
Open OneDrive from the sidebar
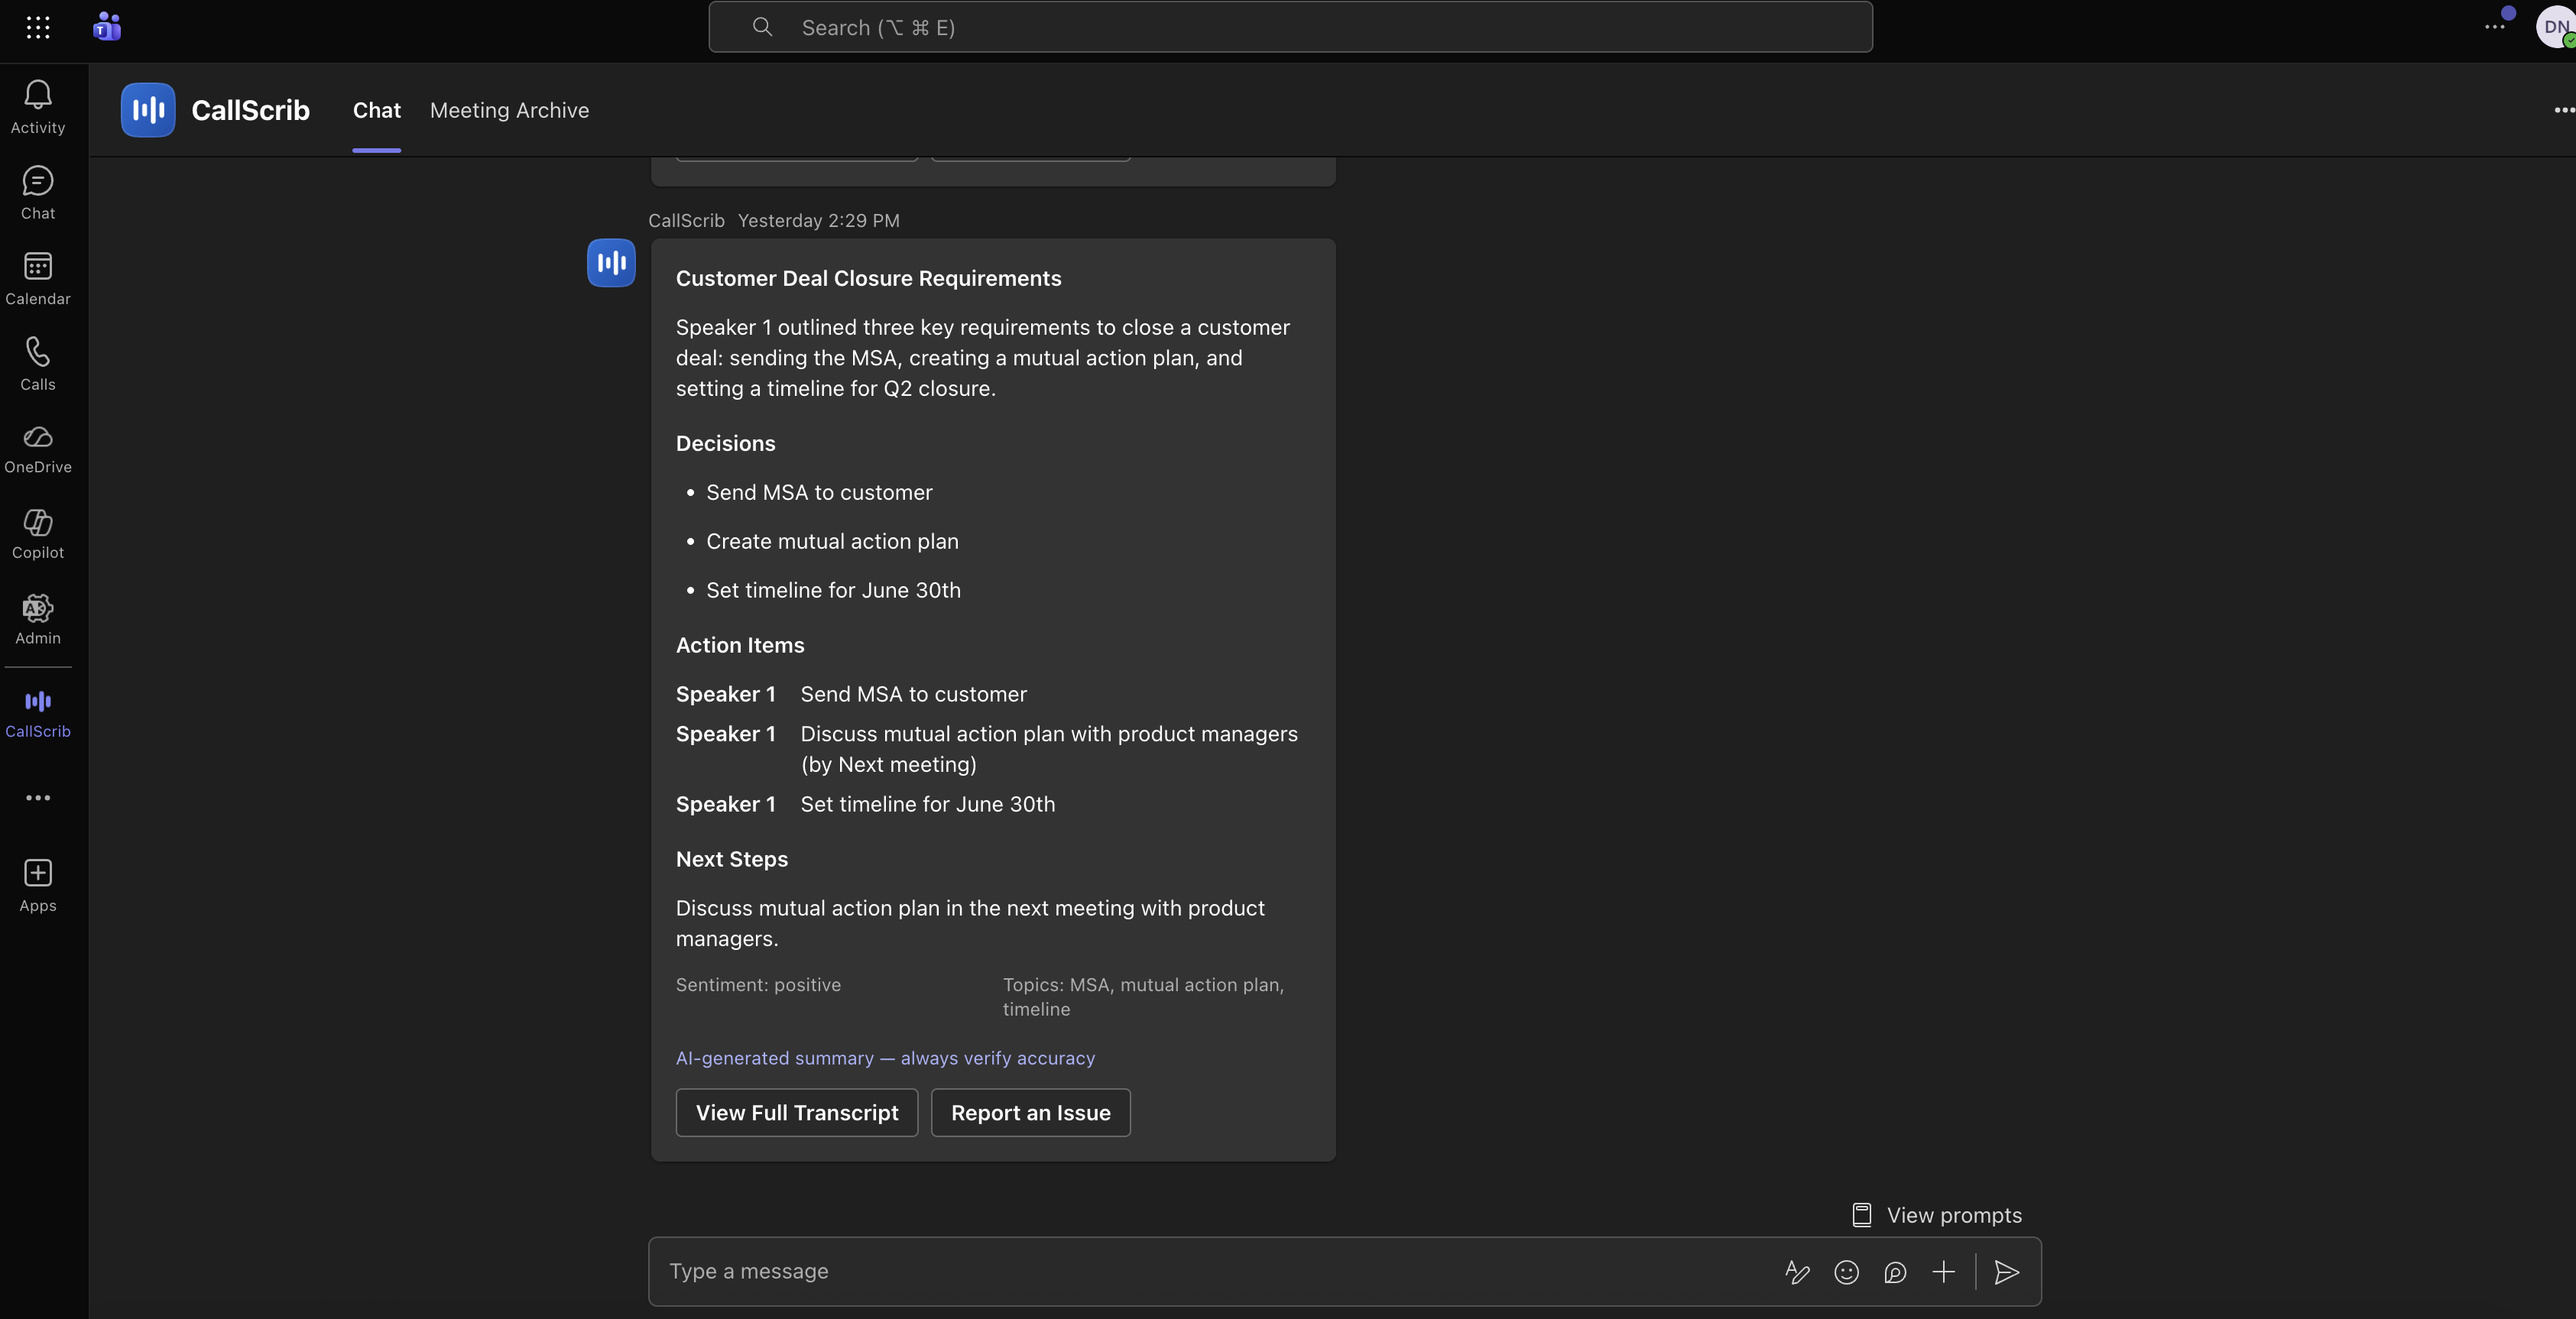pyautogui.click(x=38, y=449)
